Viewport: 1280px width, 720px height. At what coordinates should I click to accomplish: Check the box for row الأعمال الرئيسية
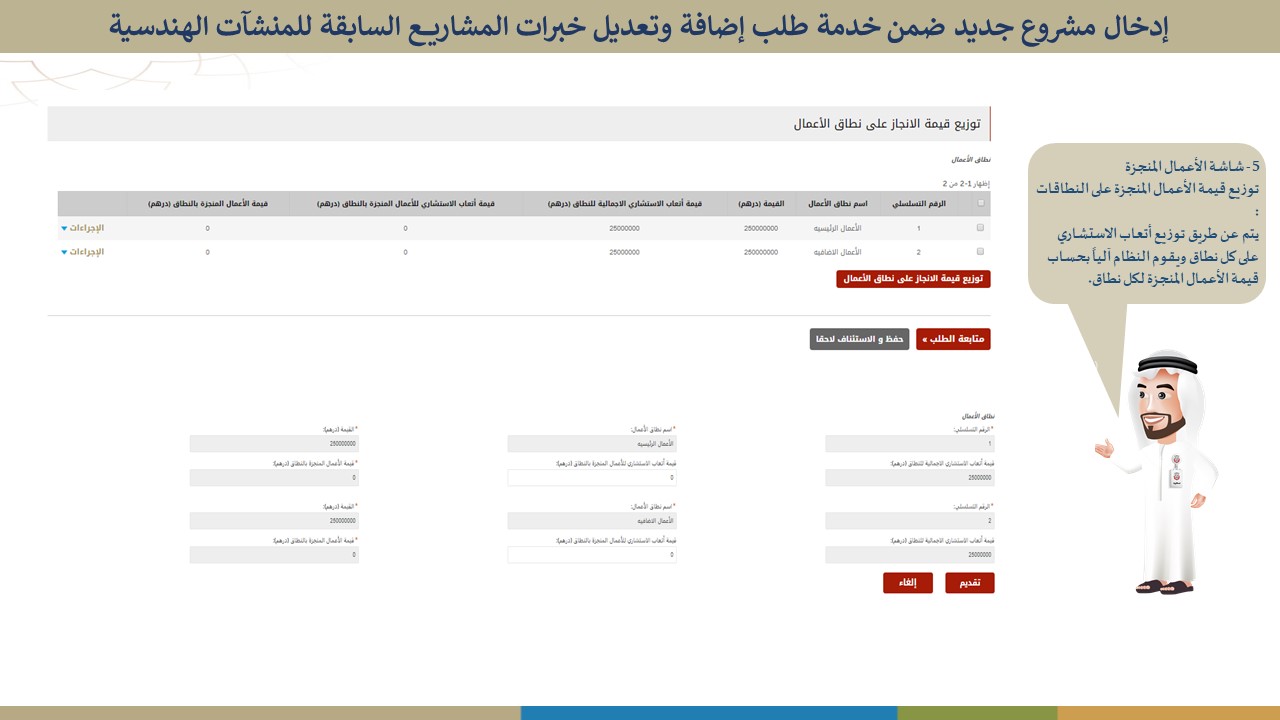point(980,228)
